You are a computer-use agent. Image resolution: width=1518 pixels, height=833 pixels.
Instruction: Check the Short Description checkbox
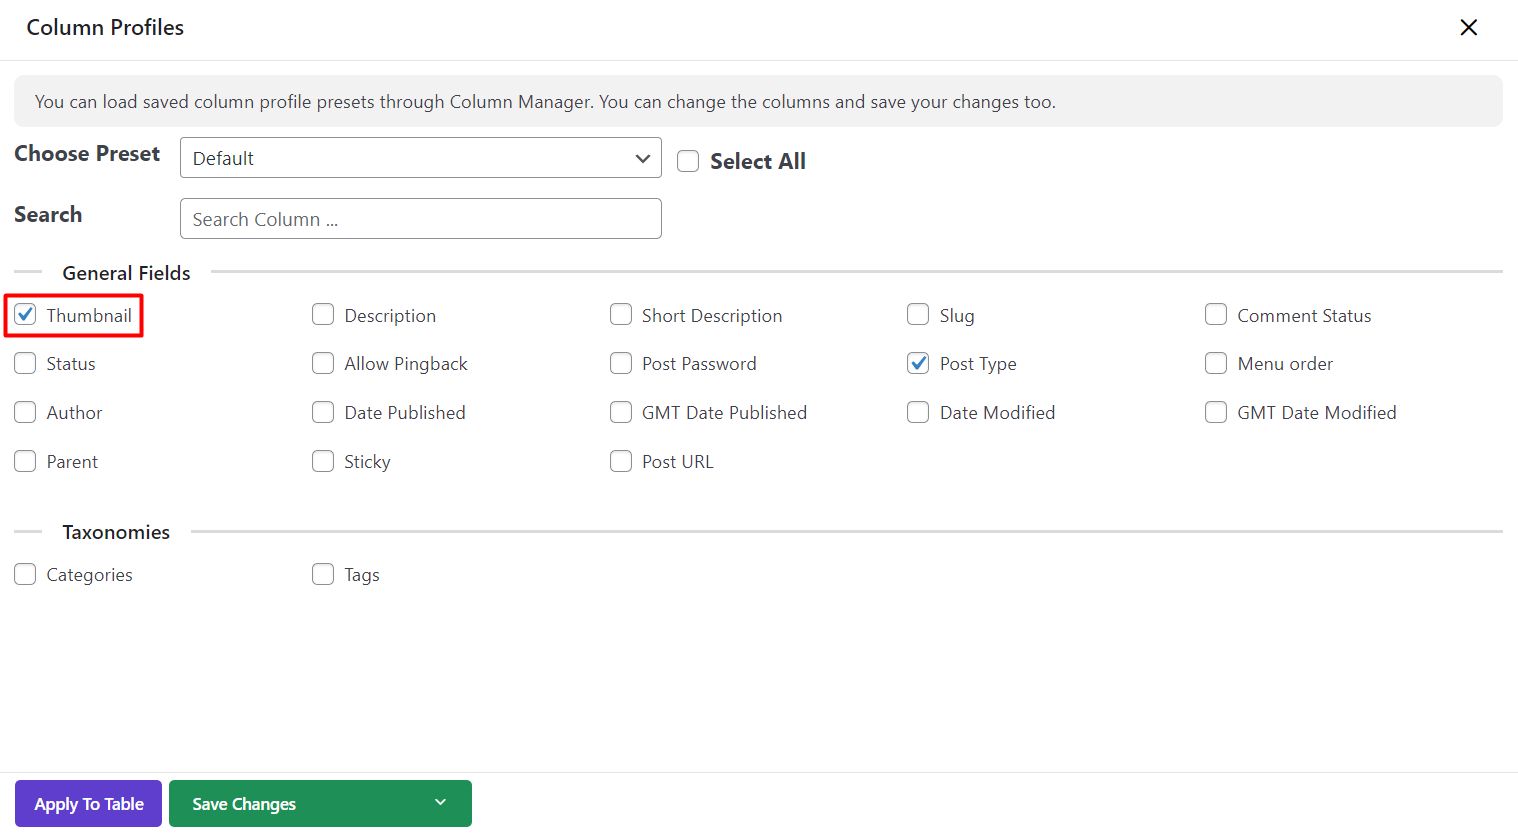[621, 315]
